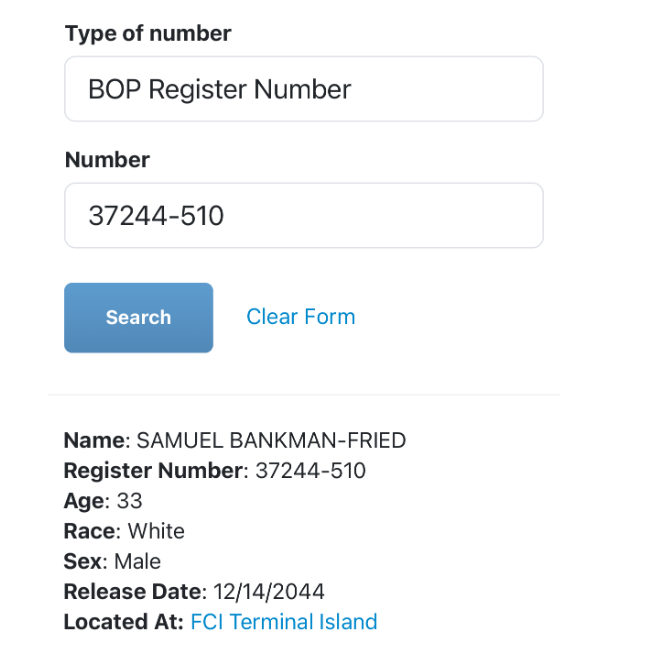Click the Number input field containing 37244-510
Viewport: 652px width, 661px height.
coord(303,215)
